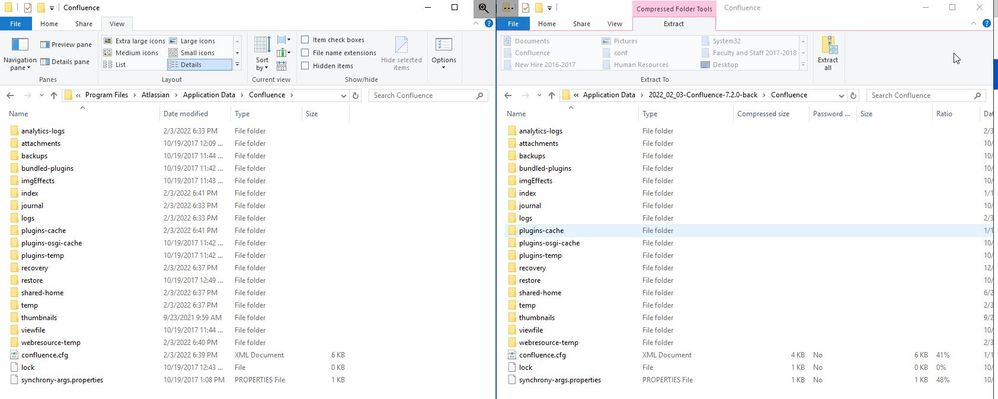998x399 pixels.
Task: Refresh the left window address bar
Action: coord(356,95)
